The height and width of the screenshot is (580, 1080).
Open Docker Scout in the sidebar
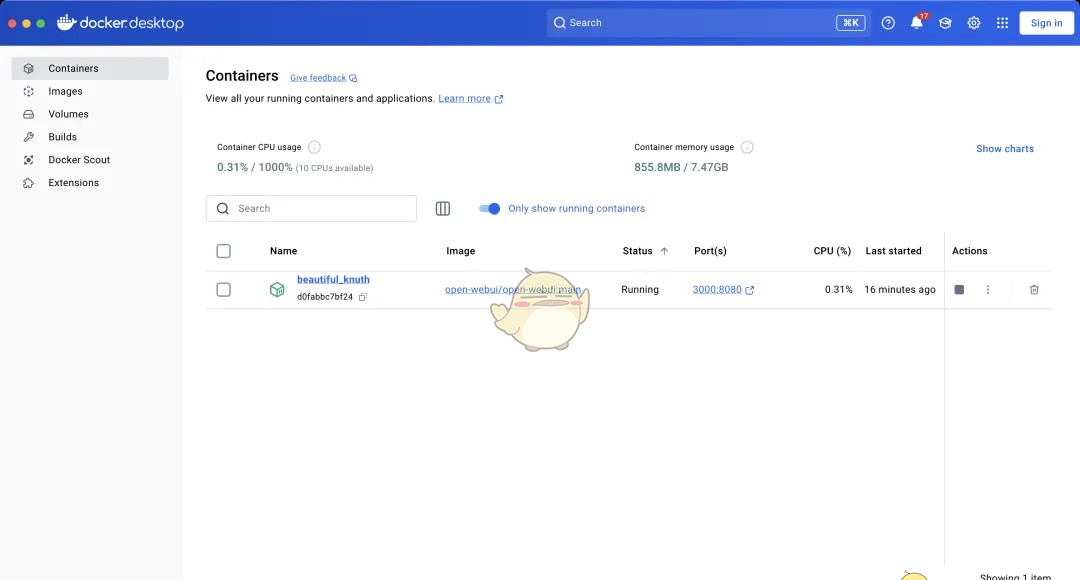tap(90, 159)
